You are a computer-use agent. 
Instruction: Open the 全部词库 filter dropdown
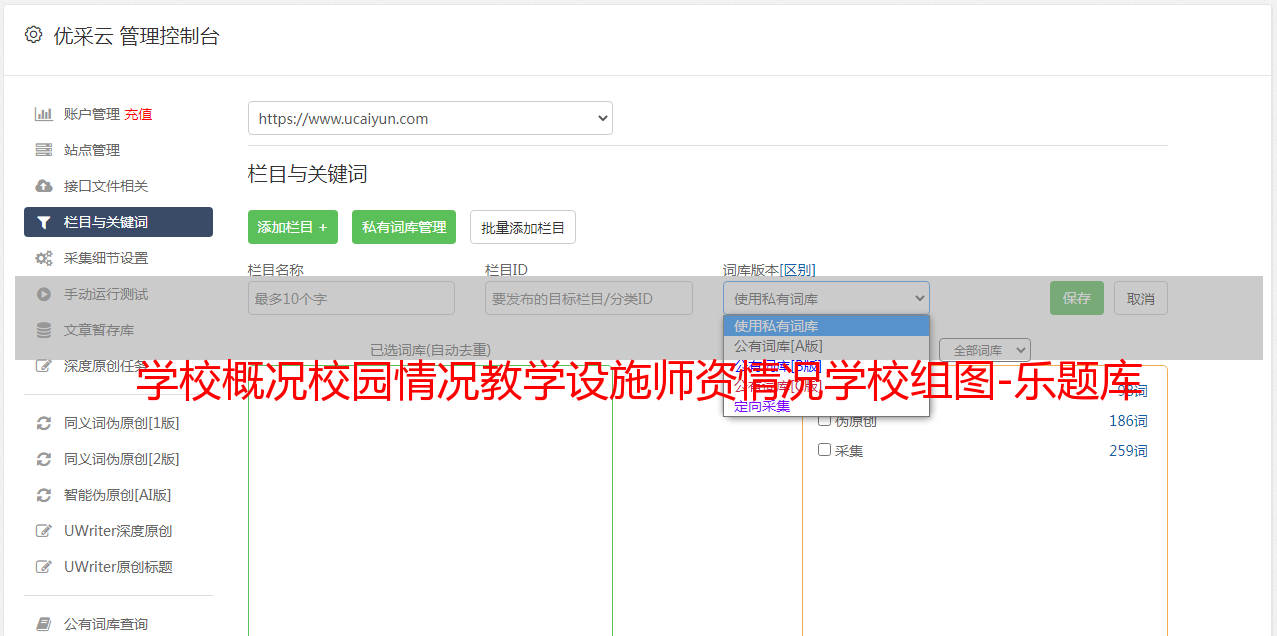tap(985, 350)
